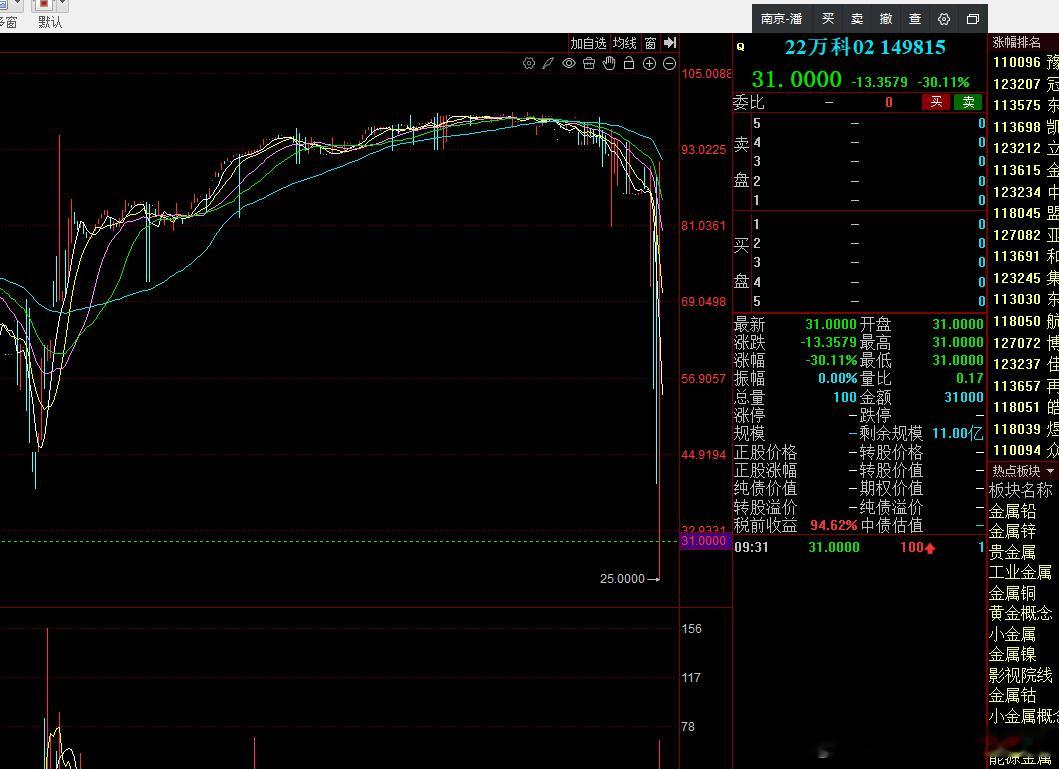Open the 金属铅 sector
The height and width of the screenshot is (769, 1059).
click(x=1012, y=511)
